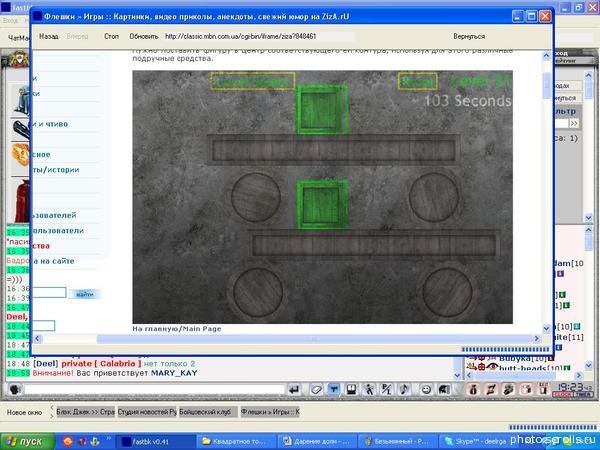Click the popup horizontal scrollbar thumb
Screen dimensions: 600x450
314,338
